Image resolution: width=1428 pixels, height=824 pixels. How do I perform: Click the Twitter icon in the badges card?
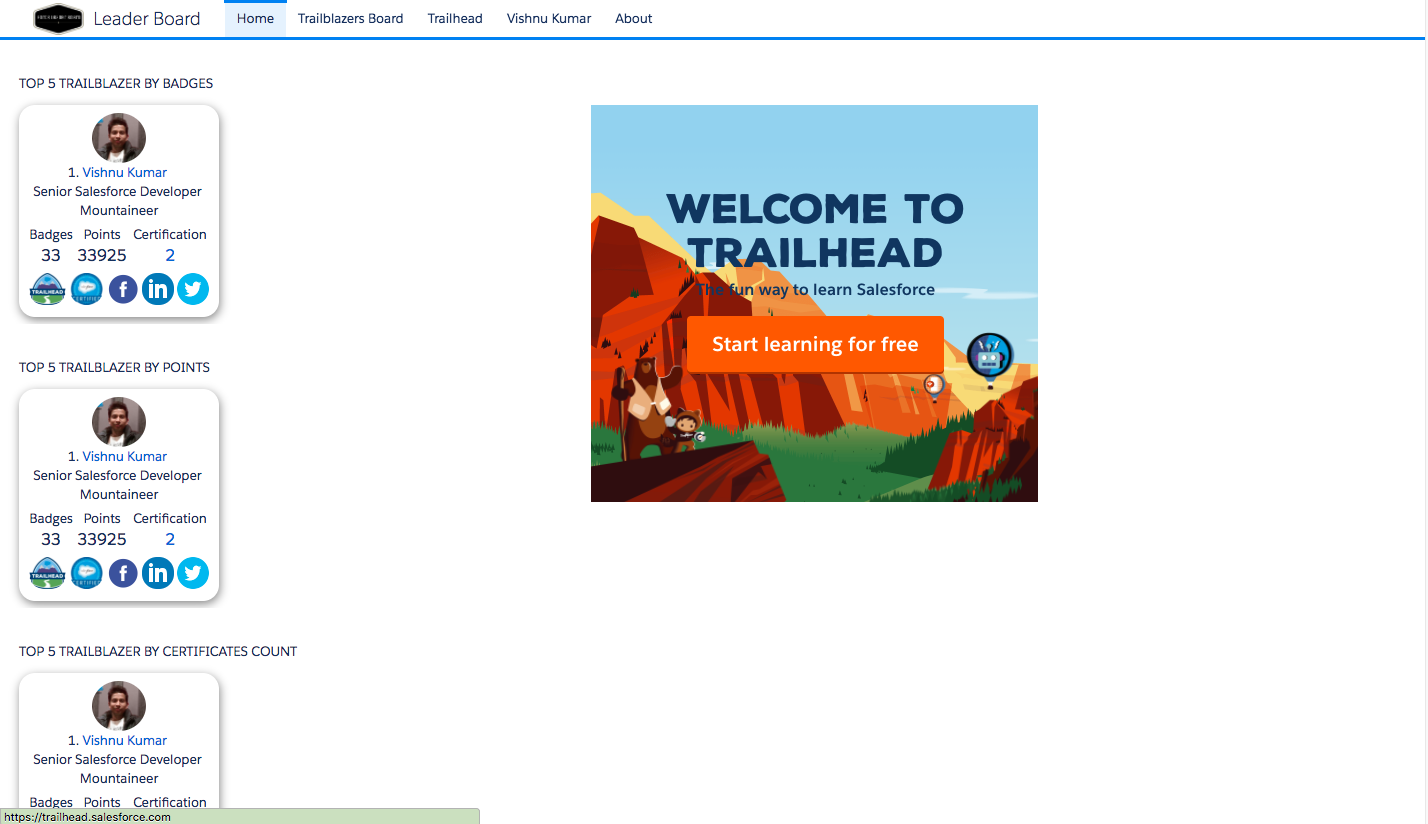coord(193,290)
